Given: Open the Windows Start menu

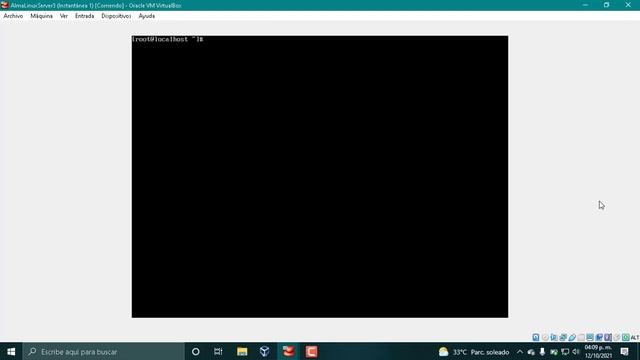Looking at the screenshot, I should pos(11,351).
